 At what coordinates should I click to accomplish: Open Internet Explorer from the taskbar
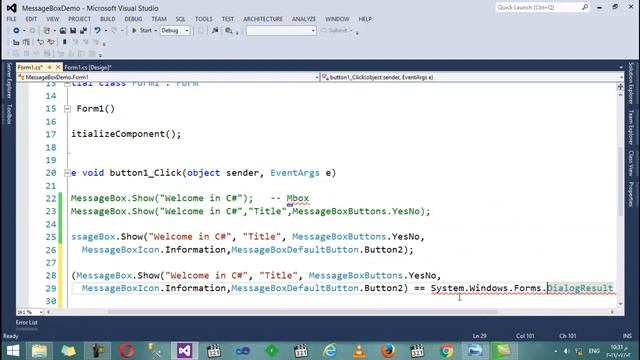(330, 351)
